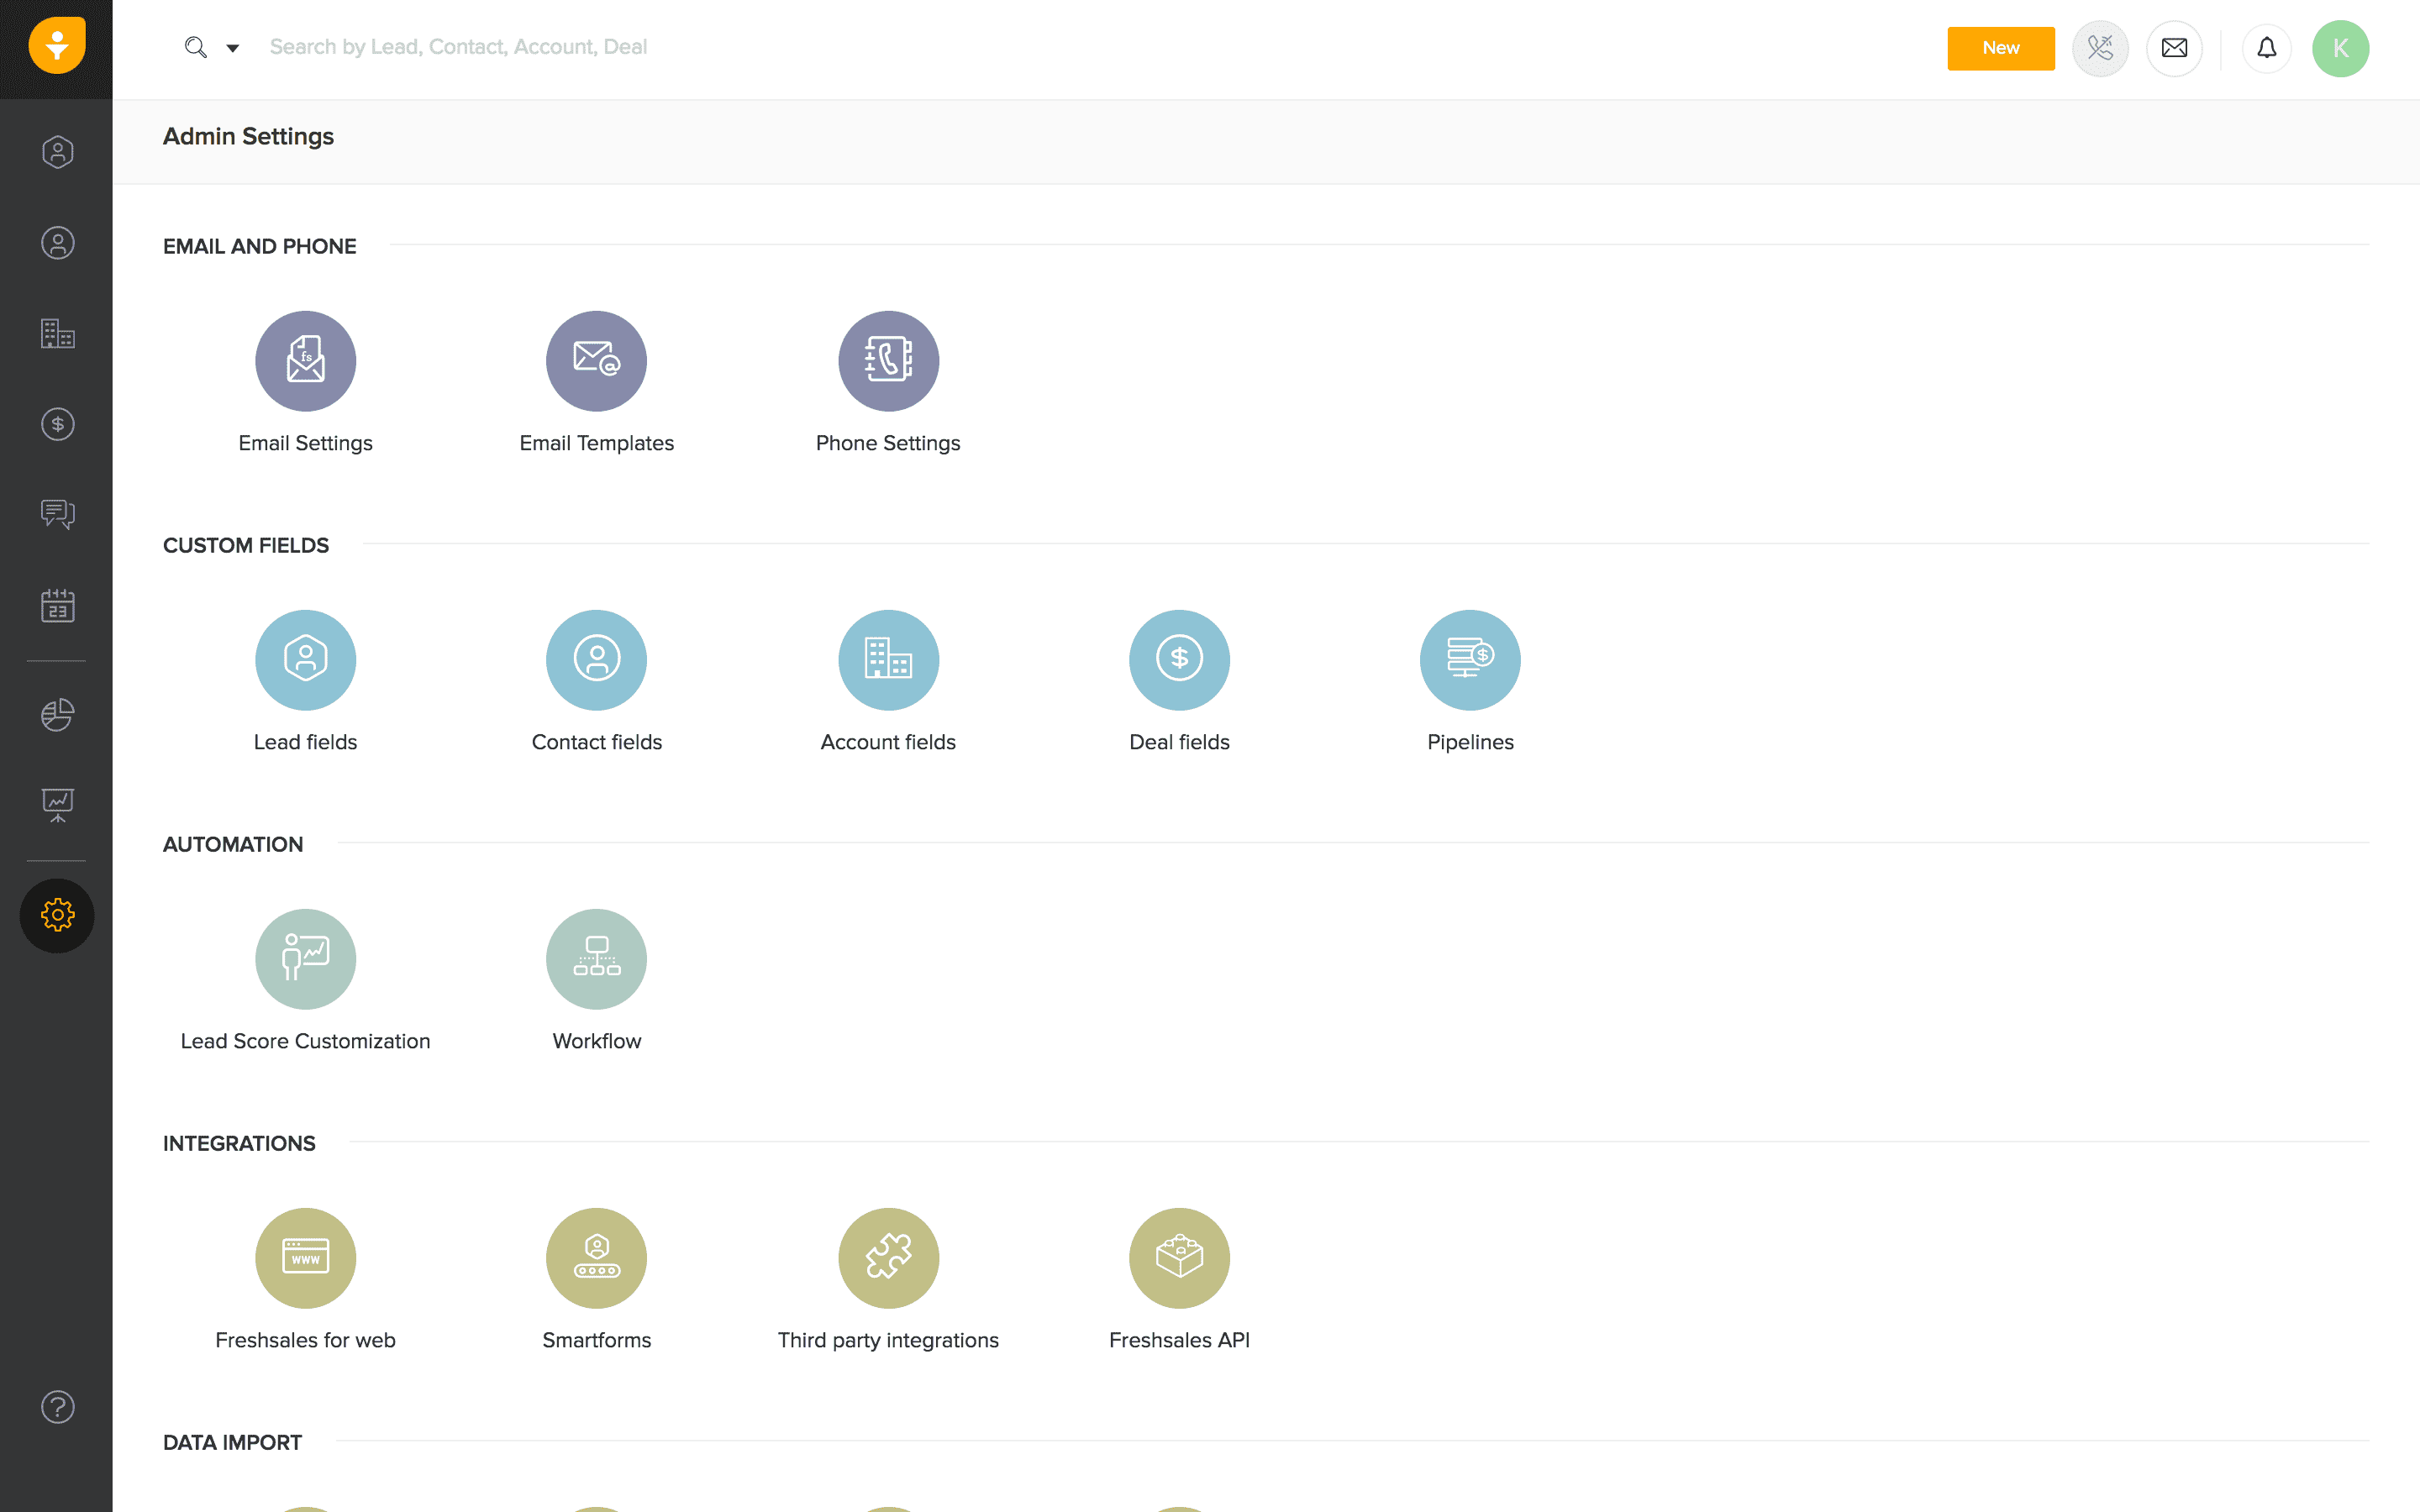Click the CUSTOM FIELDS section heading

tap(245, 545)
